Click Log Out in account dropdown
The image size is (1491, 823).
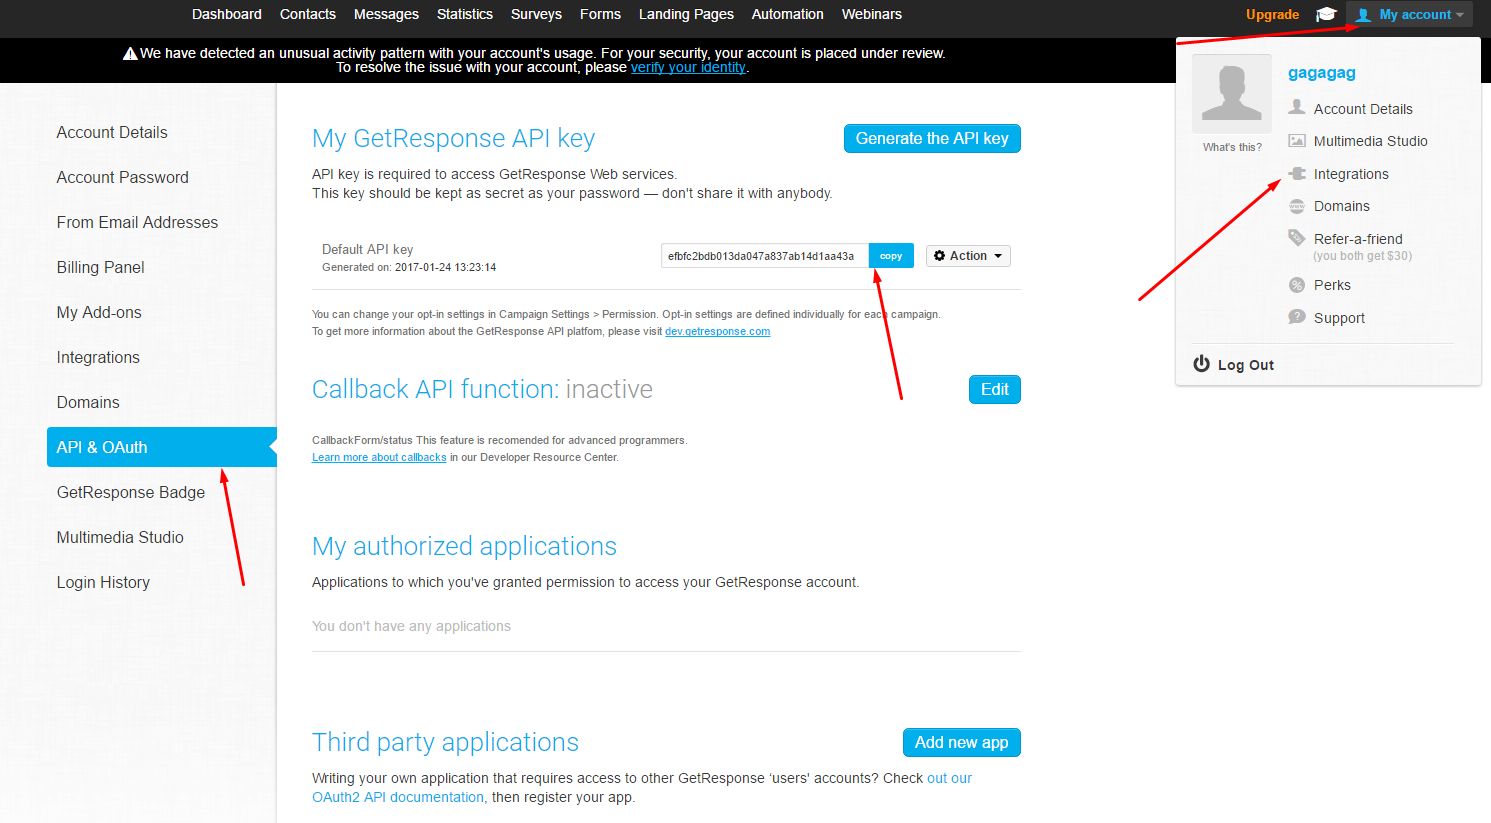tap(1246, 365)
